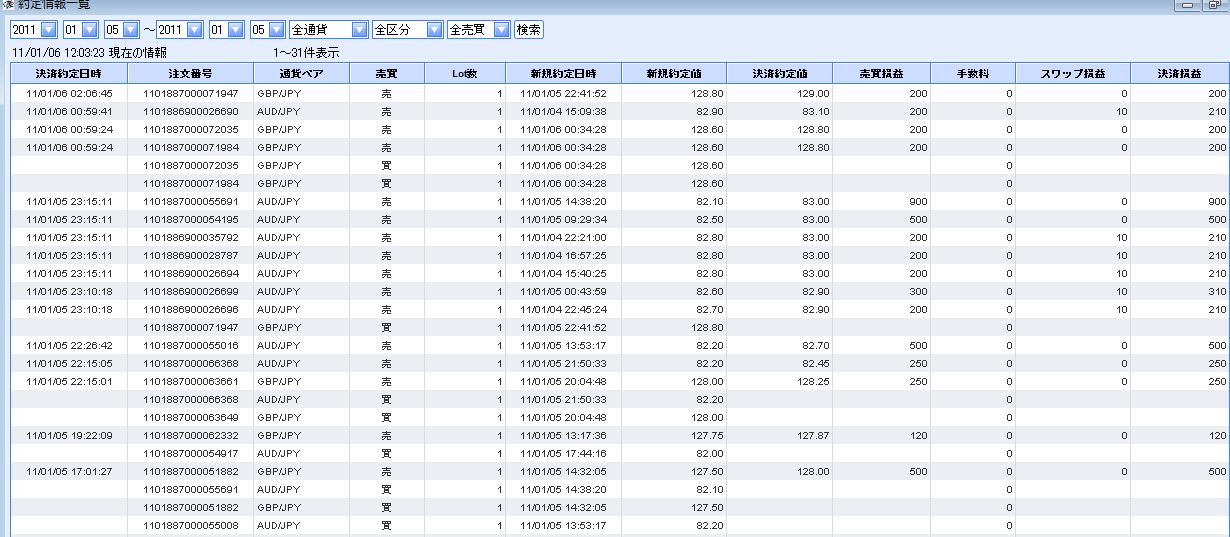
Task: Click new-order time 11/01/04 16:57:25
Action: (563, 255)
